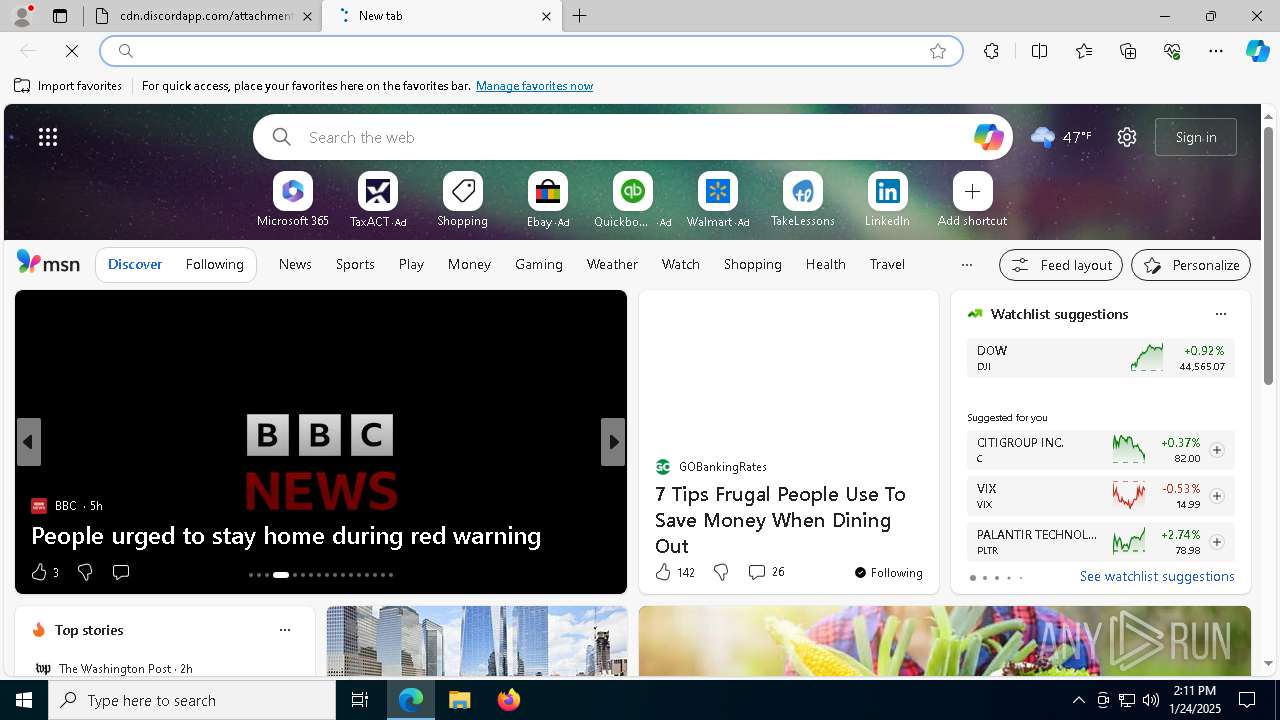Open Edge Settings and more menu
This screenshot has width=1280, height=720.
(1216, 51)
